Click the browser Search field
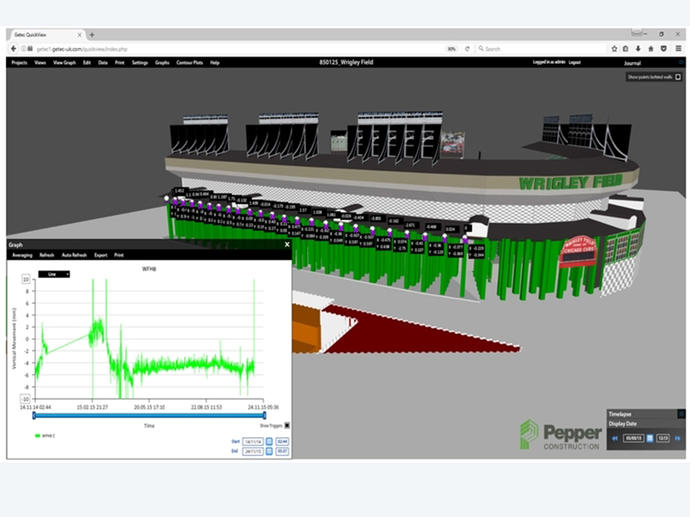The width and height of the screenshot is (690, 517). tap(541, 49)
